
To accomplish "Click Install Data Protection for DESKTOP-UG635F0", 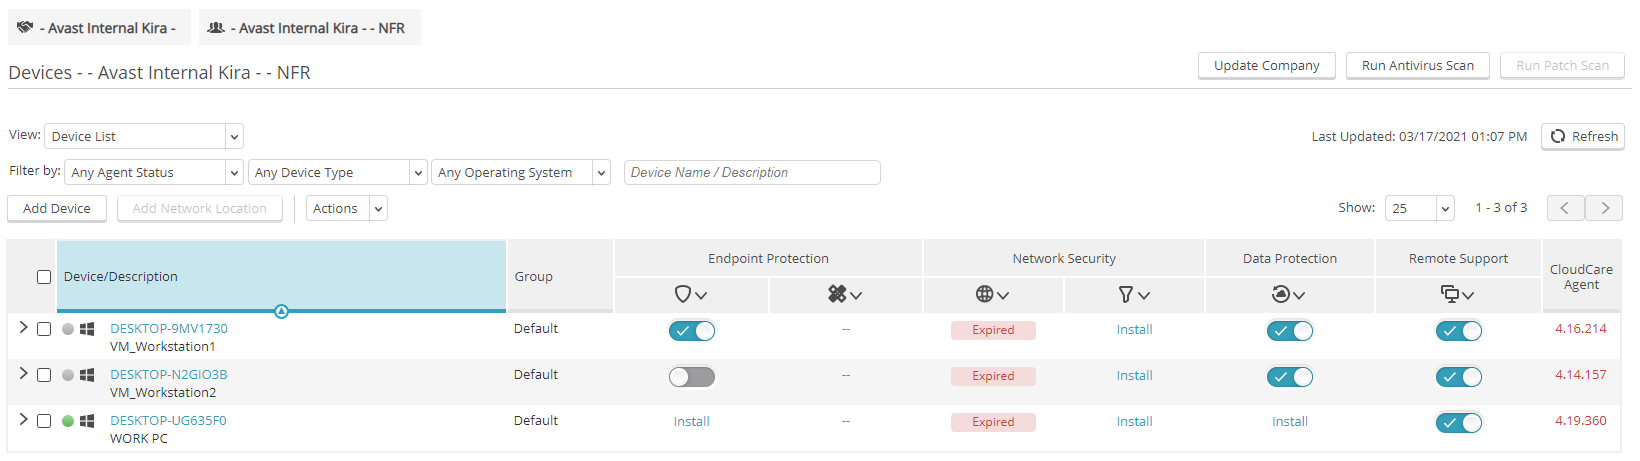I will [x=1290, y=421].
